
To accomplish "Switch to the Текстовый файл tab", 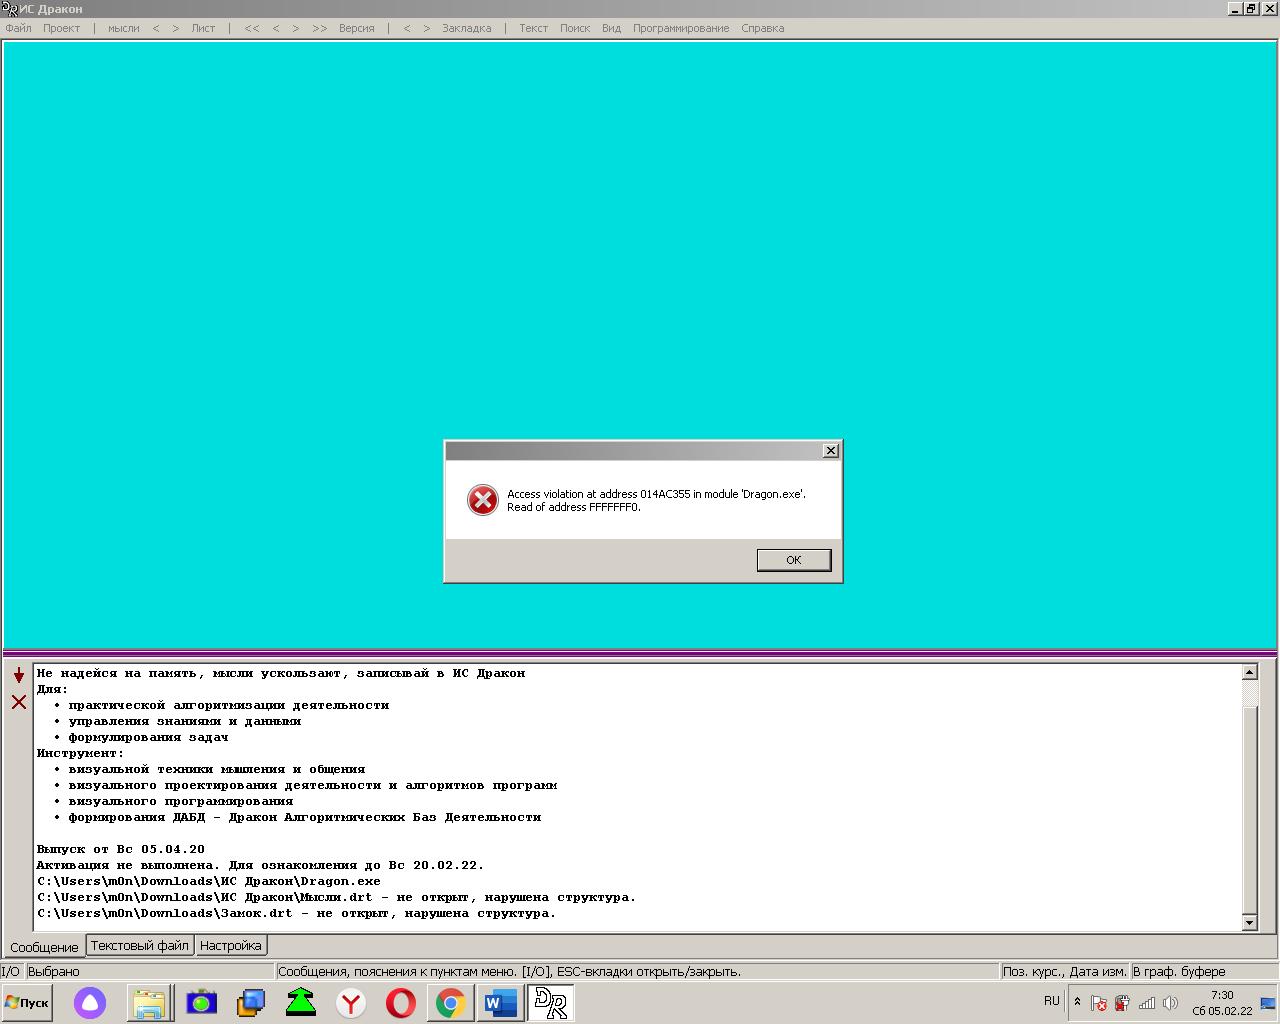I will pyautogui.click(x=139, y=945).
